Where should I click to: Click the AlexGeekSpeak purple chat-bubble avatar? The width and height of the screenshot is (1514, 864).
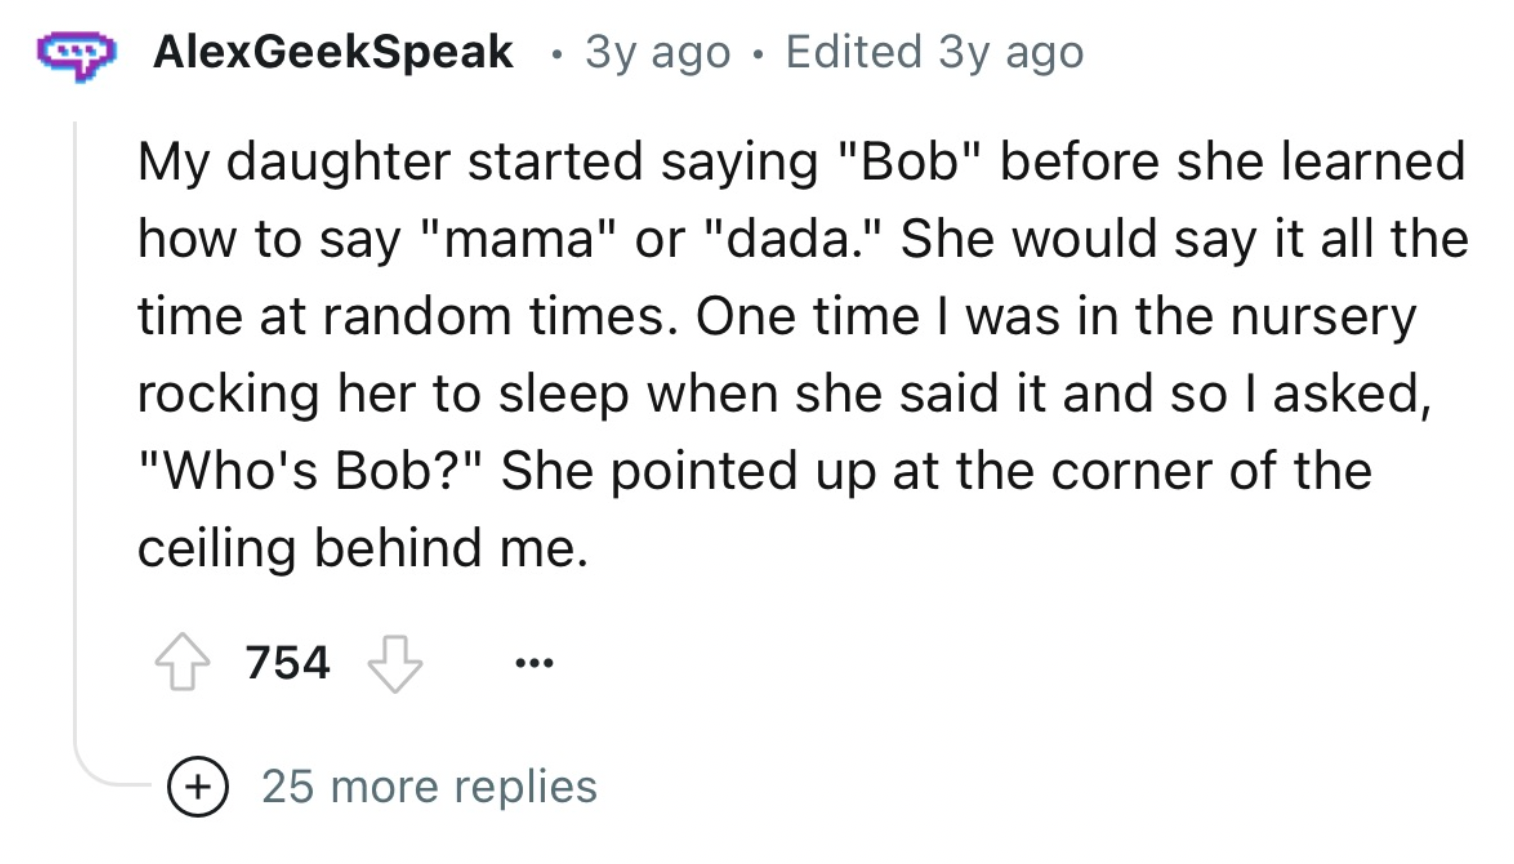click(77, 54)
